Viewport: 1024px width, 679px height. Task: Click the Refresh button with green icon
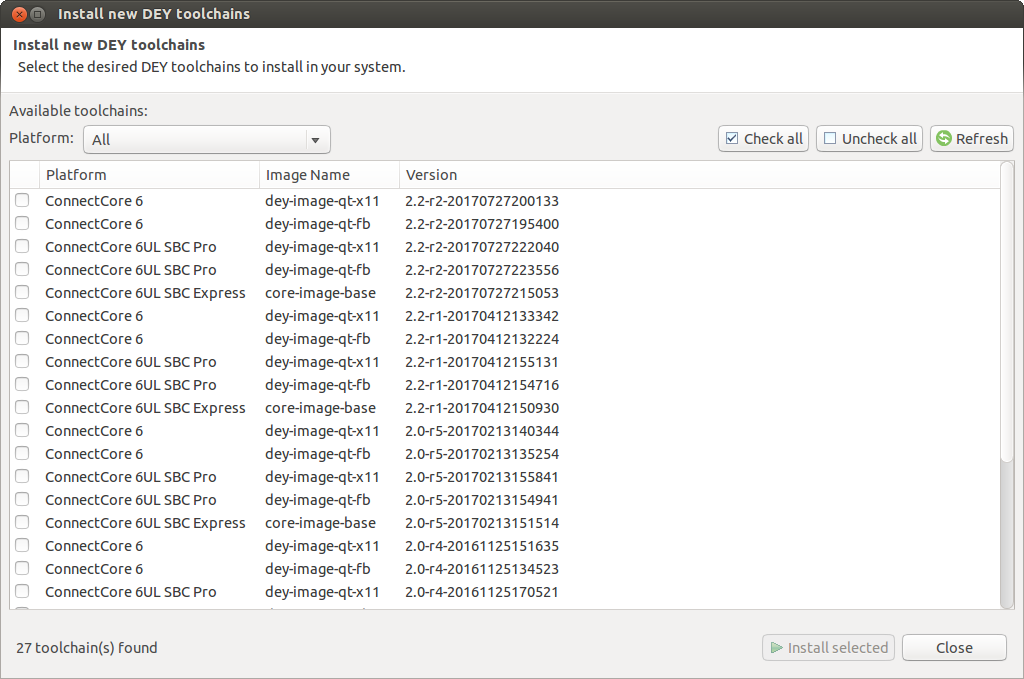pos(971,139)
